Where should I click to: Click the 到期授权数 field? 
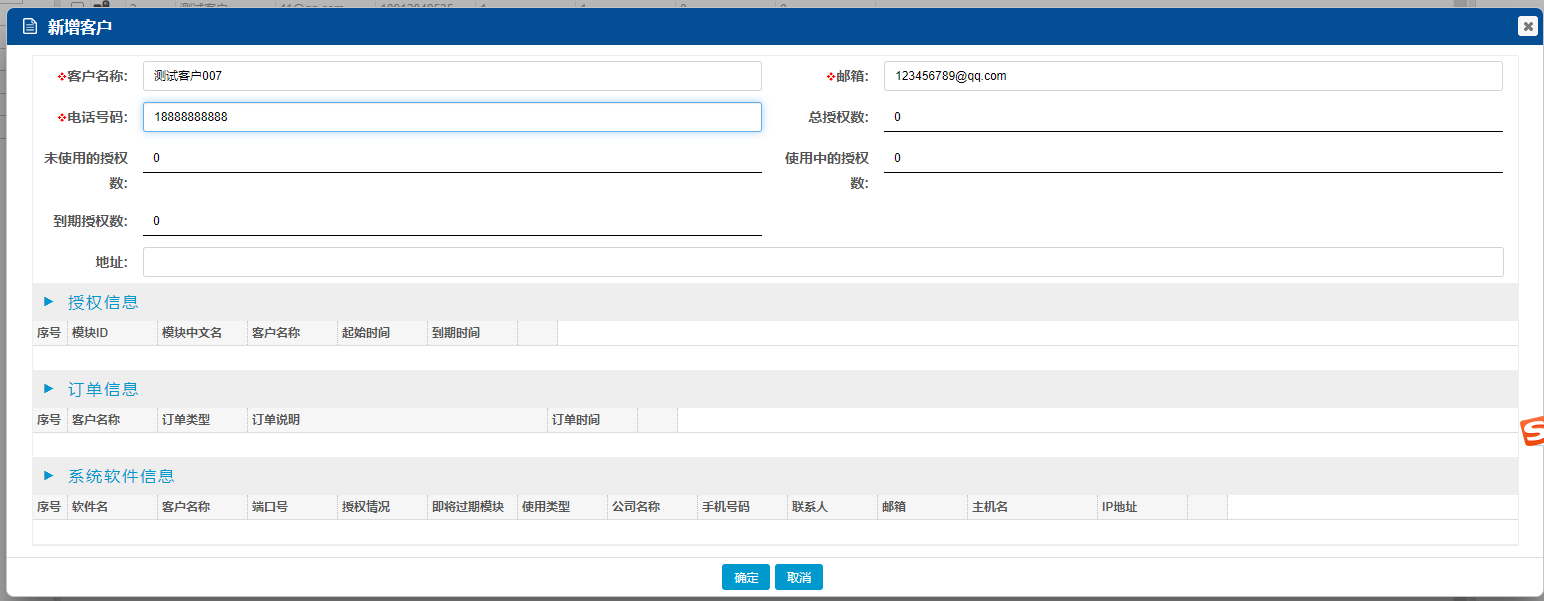(x=452, y=221)
